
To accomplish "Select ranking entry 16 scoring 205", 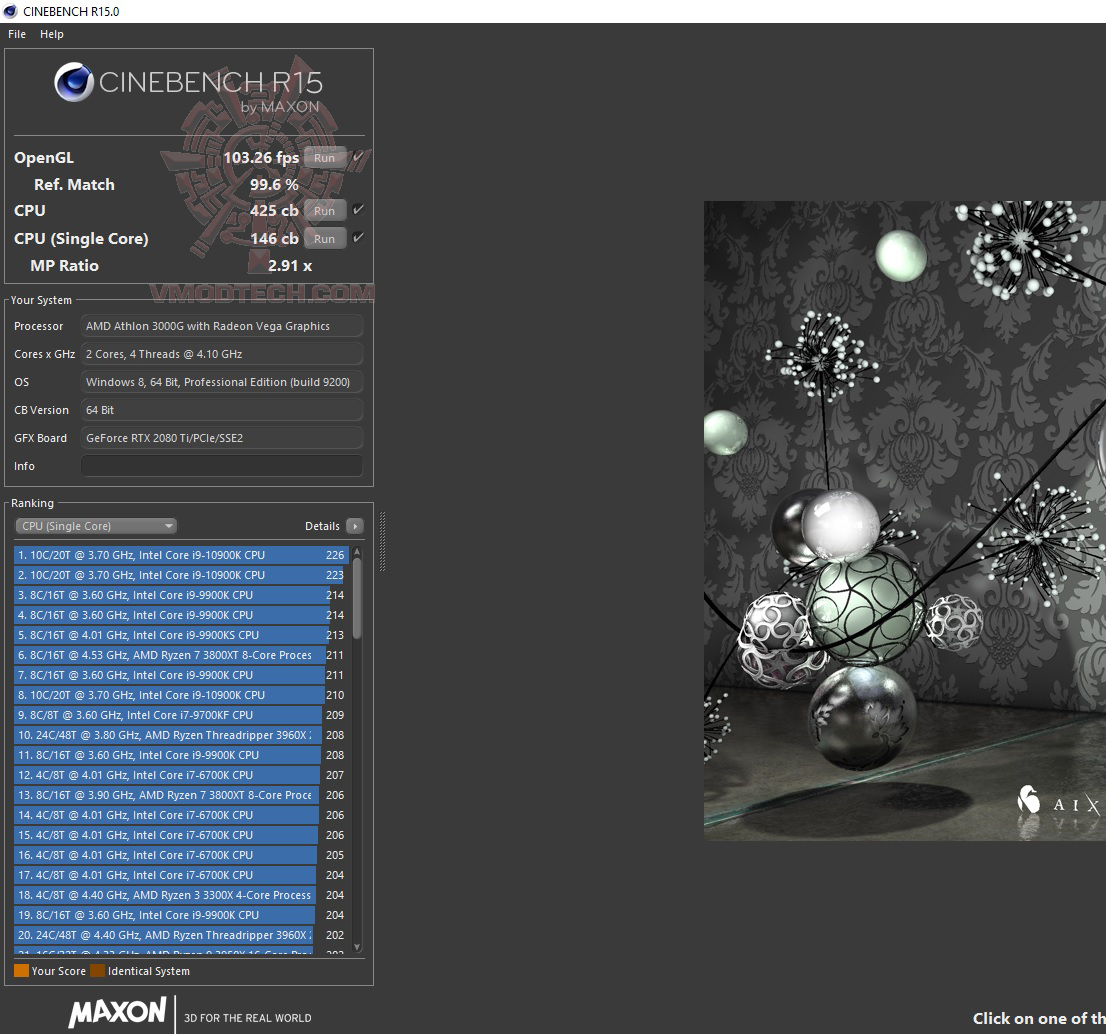I will (181, 855).
